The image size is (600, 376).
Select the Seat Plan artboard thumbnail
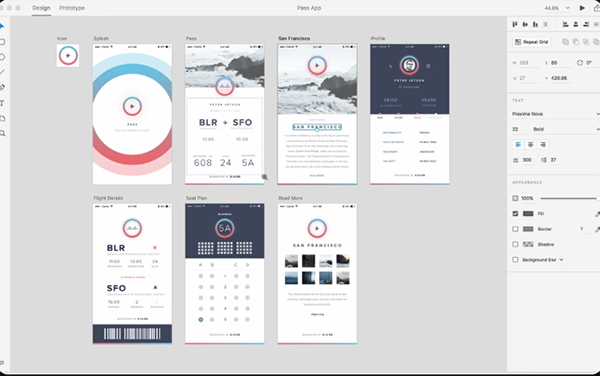(x=225, y=273)
